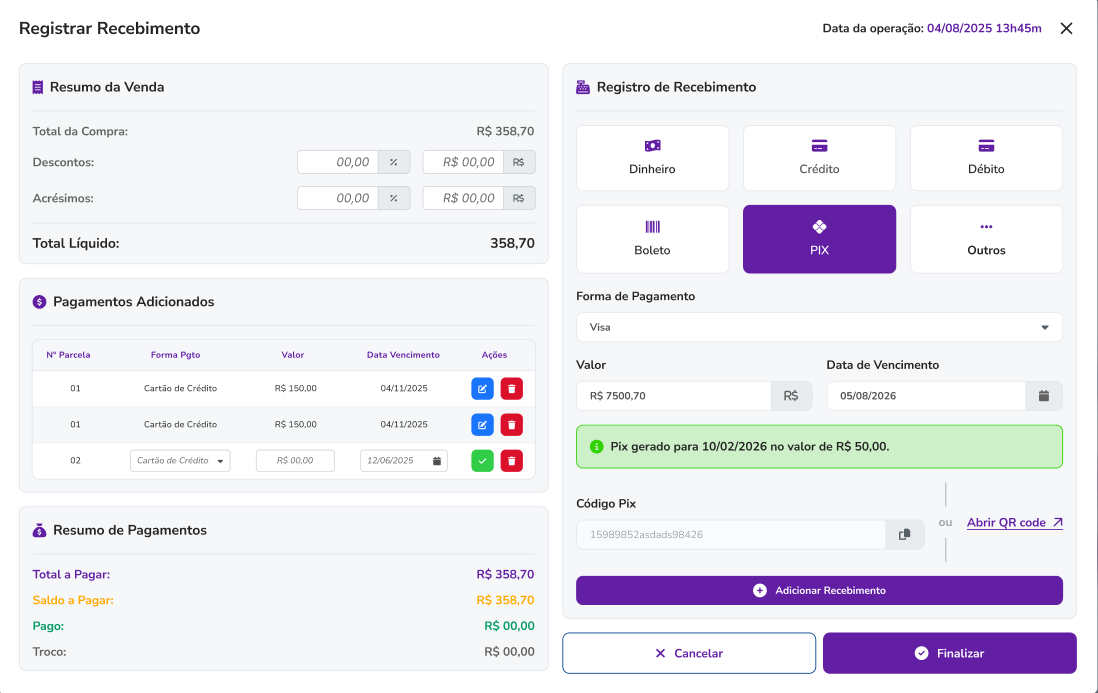Image resolution: width=1098 pixels, height=693 pixels.
Task: Edit the first installment 01 payment row
Action: point(482,389)
